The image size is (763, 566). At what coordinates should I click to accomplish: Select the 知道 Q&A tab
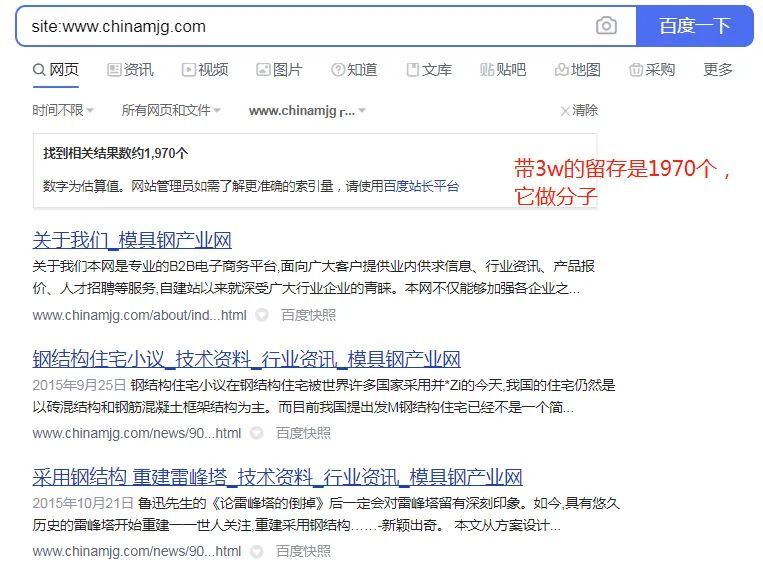point(354,70)
